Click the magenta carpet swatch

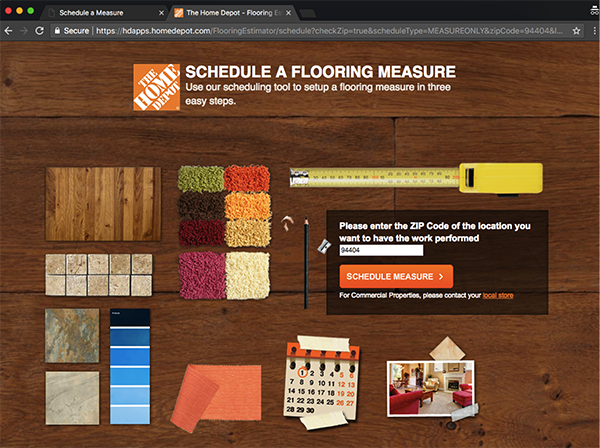click(202, 275)
